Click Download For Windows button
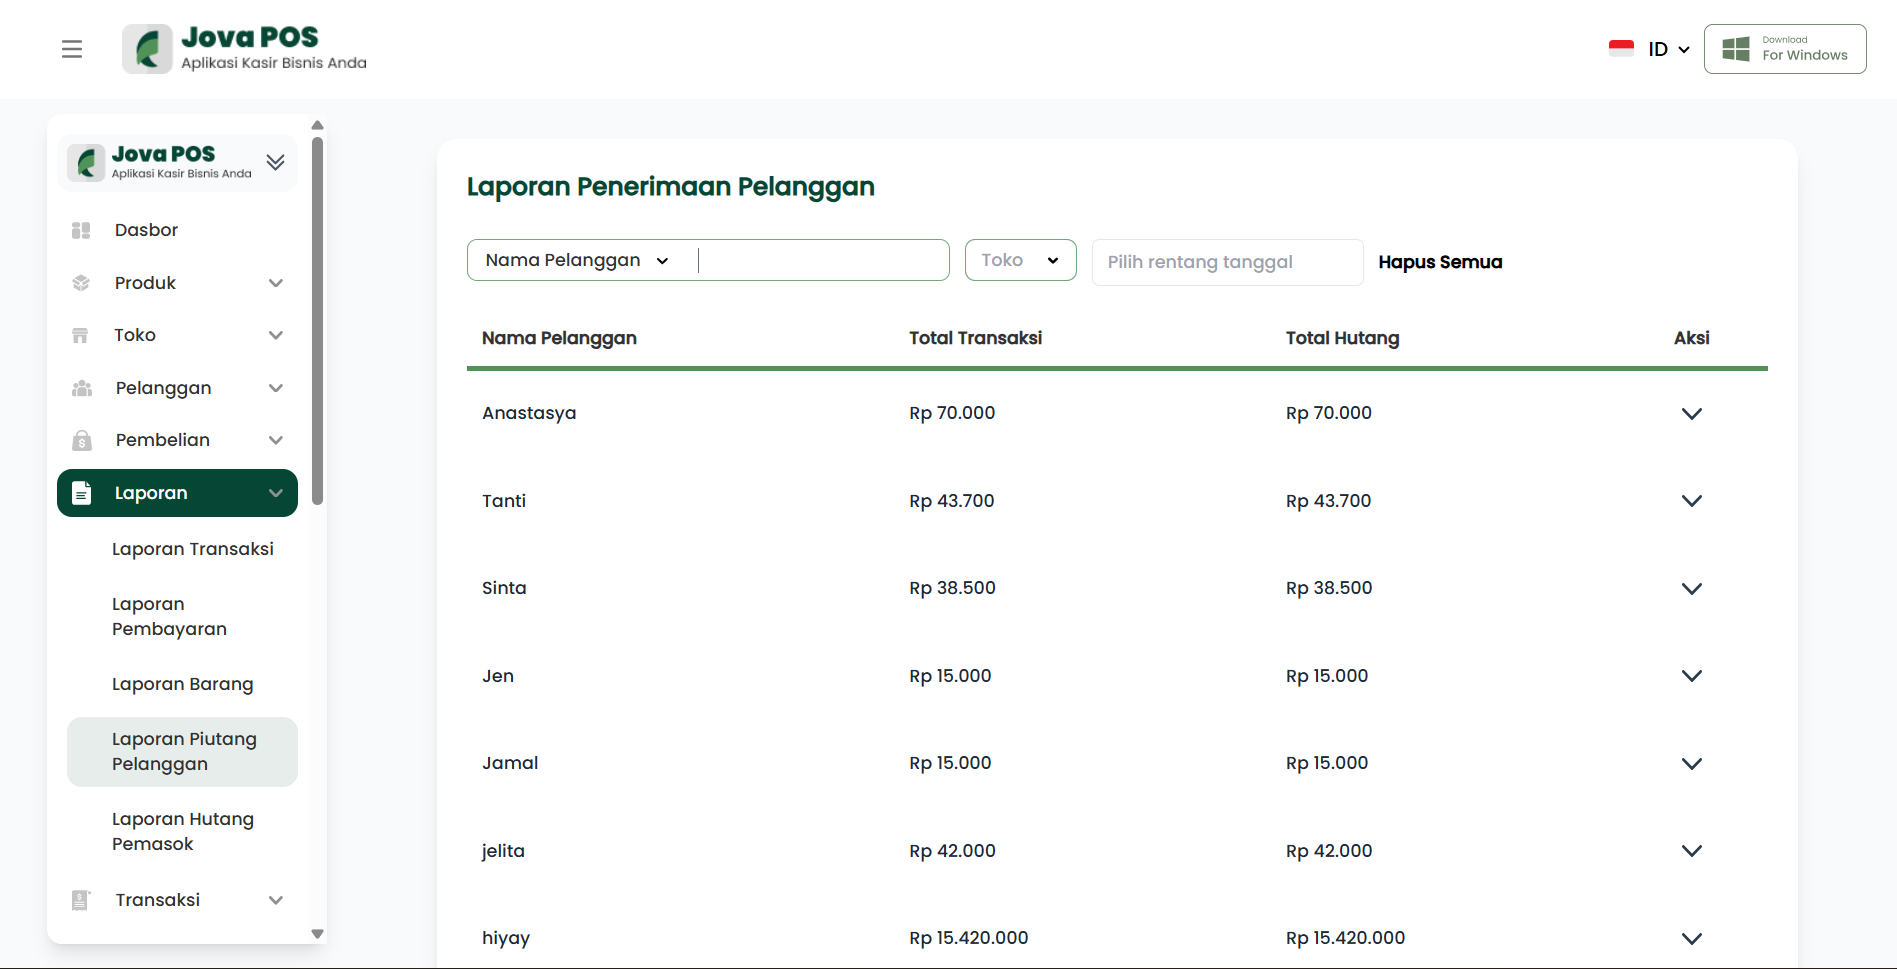This screenshot has height=969, width=1897. [x=1785, y=49]
